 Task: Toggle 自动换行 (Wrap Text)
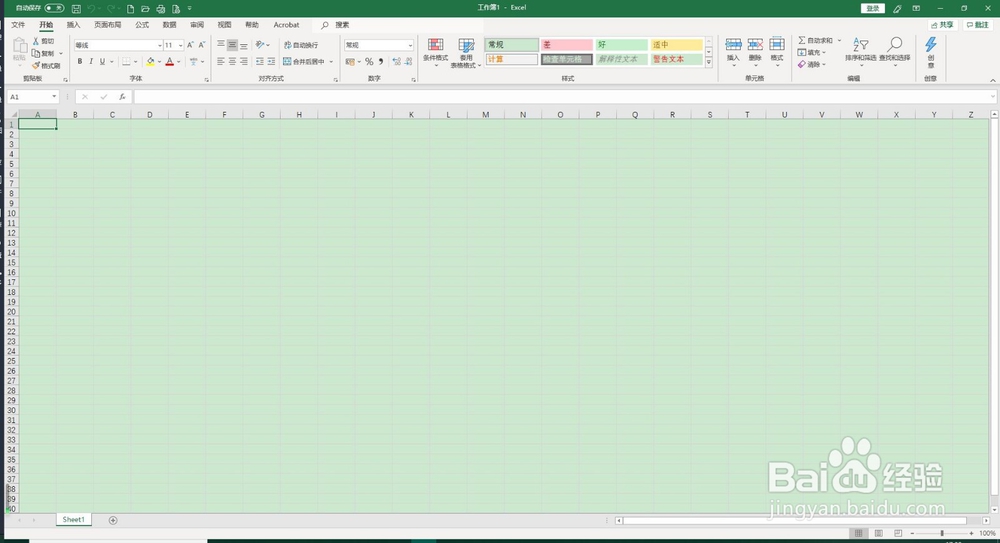coord(301,45)
